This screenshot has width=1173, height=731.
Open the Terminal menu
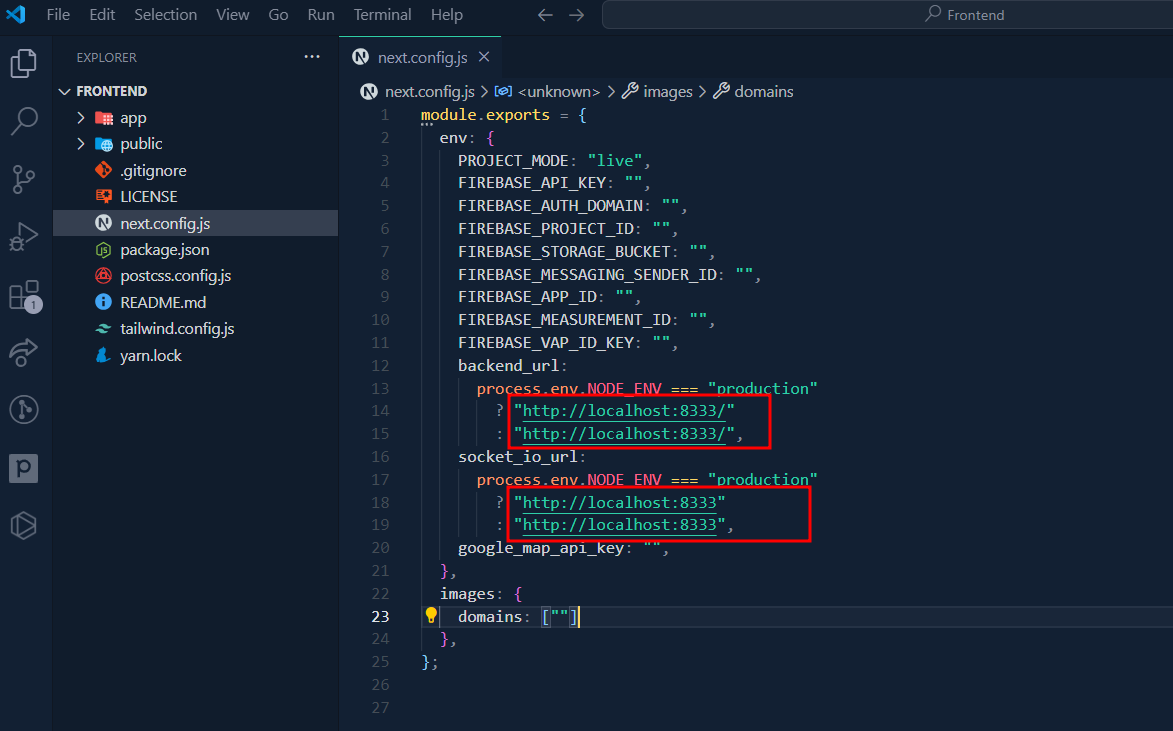coord(382,15)
